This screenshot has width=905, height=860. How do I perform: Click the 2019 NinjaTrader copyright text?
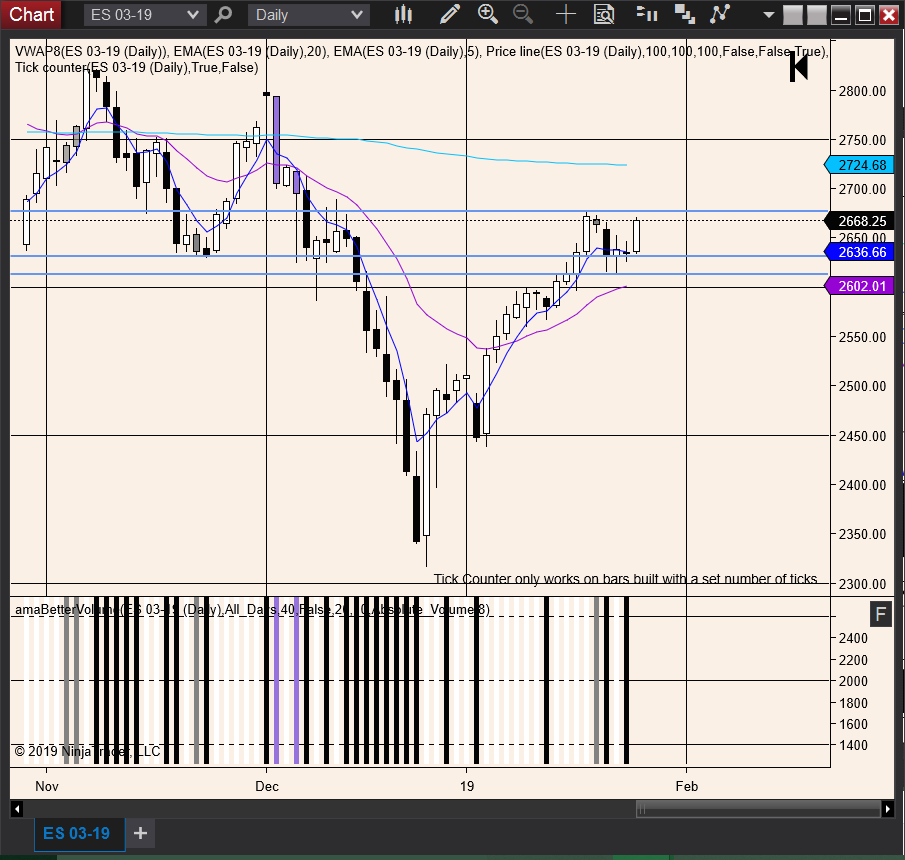coord(87,751)
